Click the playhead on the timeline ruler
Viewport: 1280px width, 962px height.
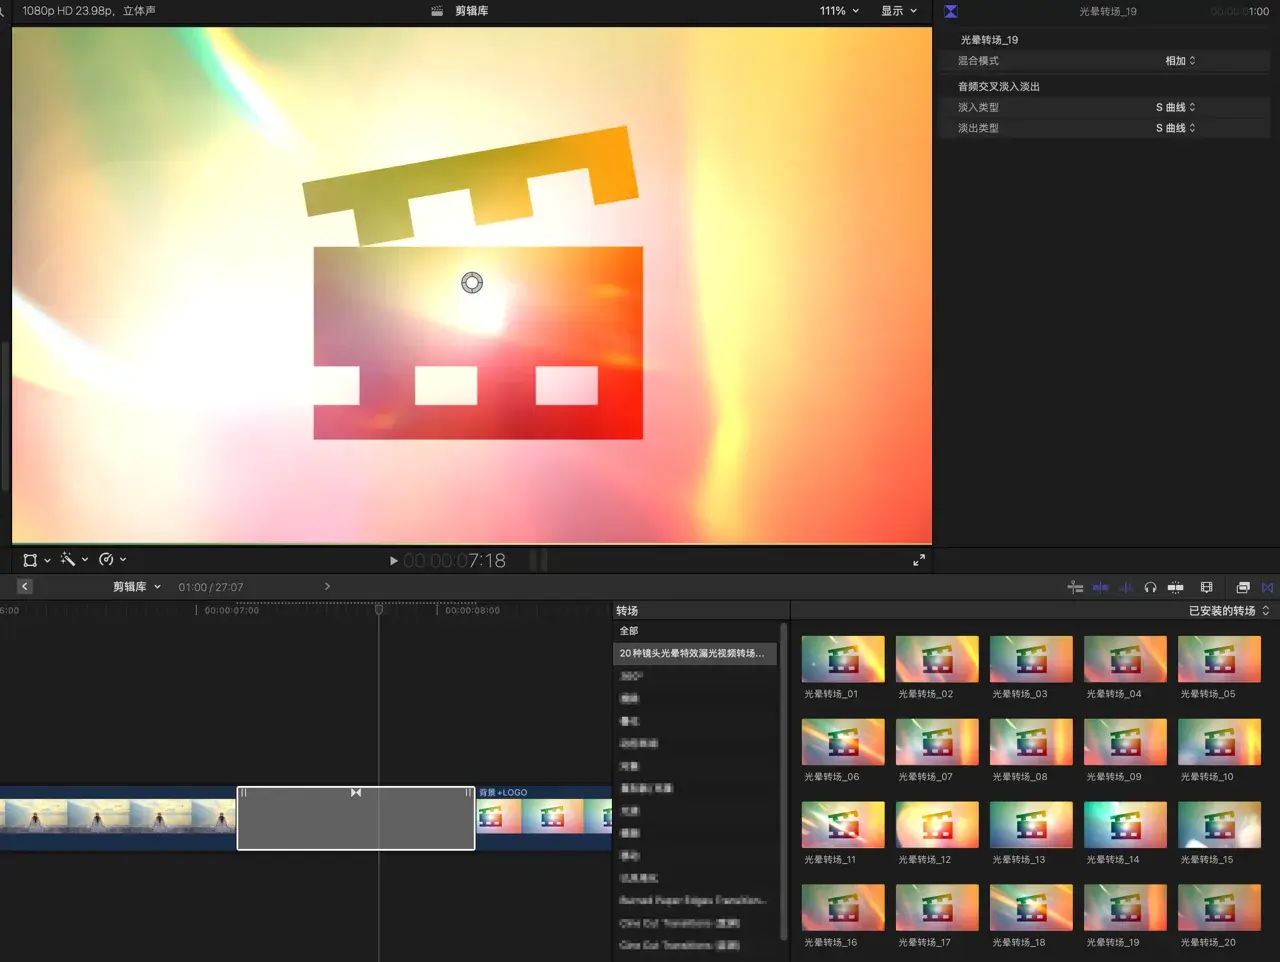pyautogui.click(x=379, y=609)
